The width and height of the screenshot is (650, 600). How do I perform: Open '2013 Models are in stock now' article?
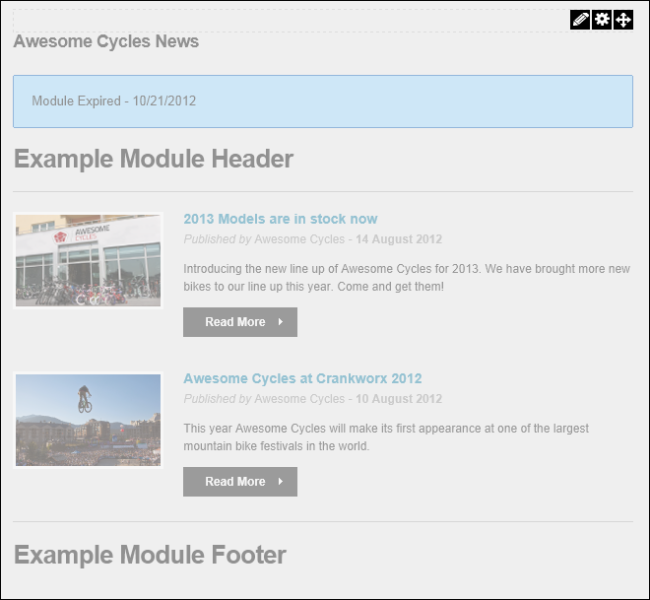coord(280,219)
